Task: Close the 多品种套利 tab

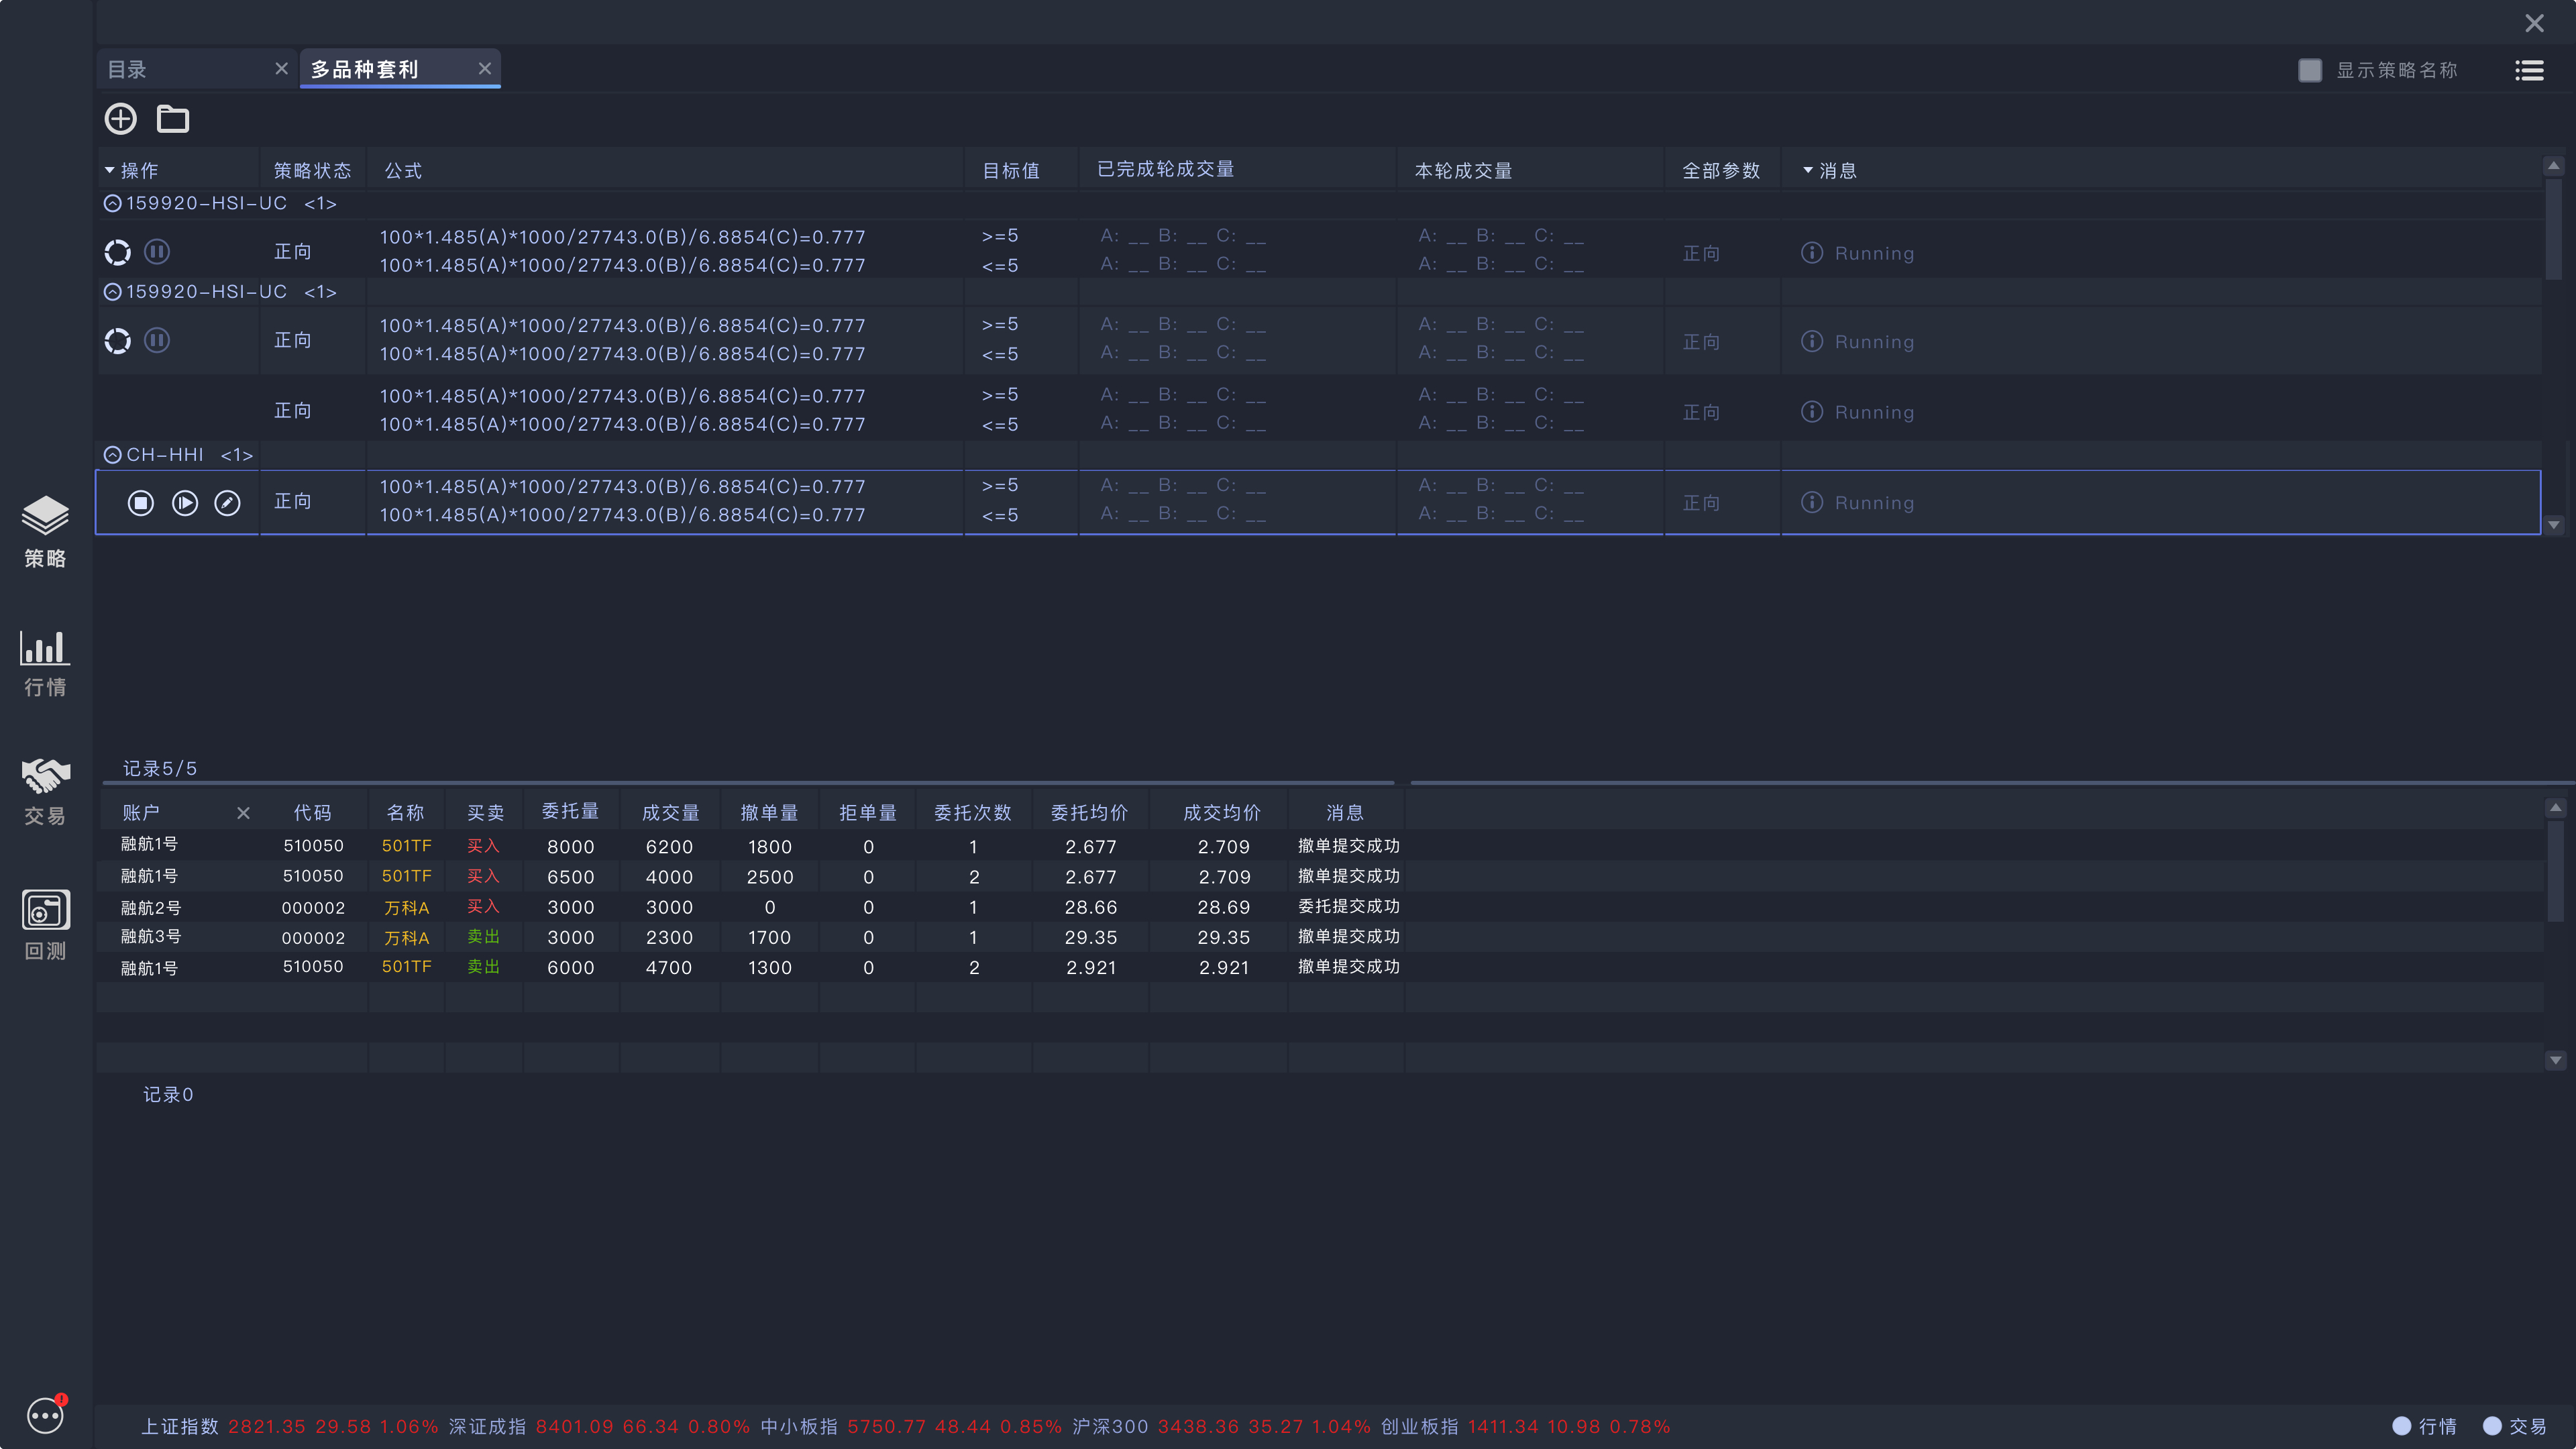Action: tap(485, 69)
